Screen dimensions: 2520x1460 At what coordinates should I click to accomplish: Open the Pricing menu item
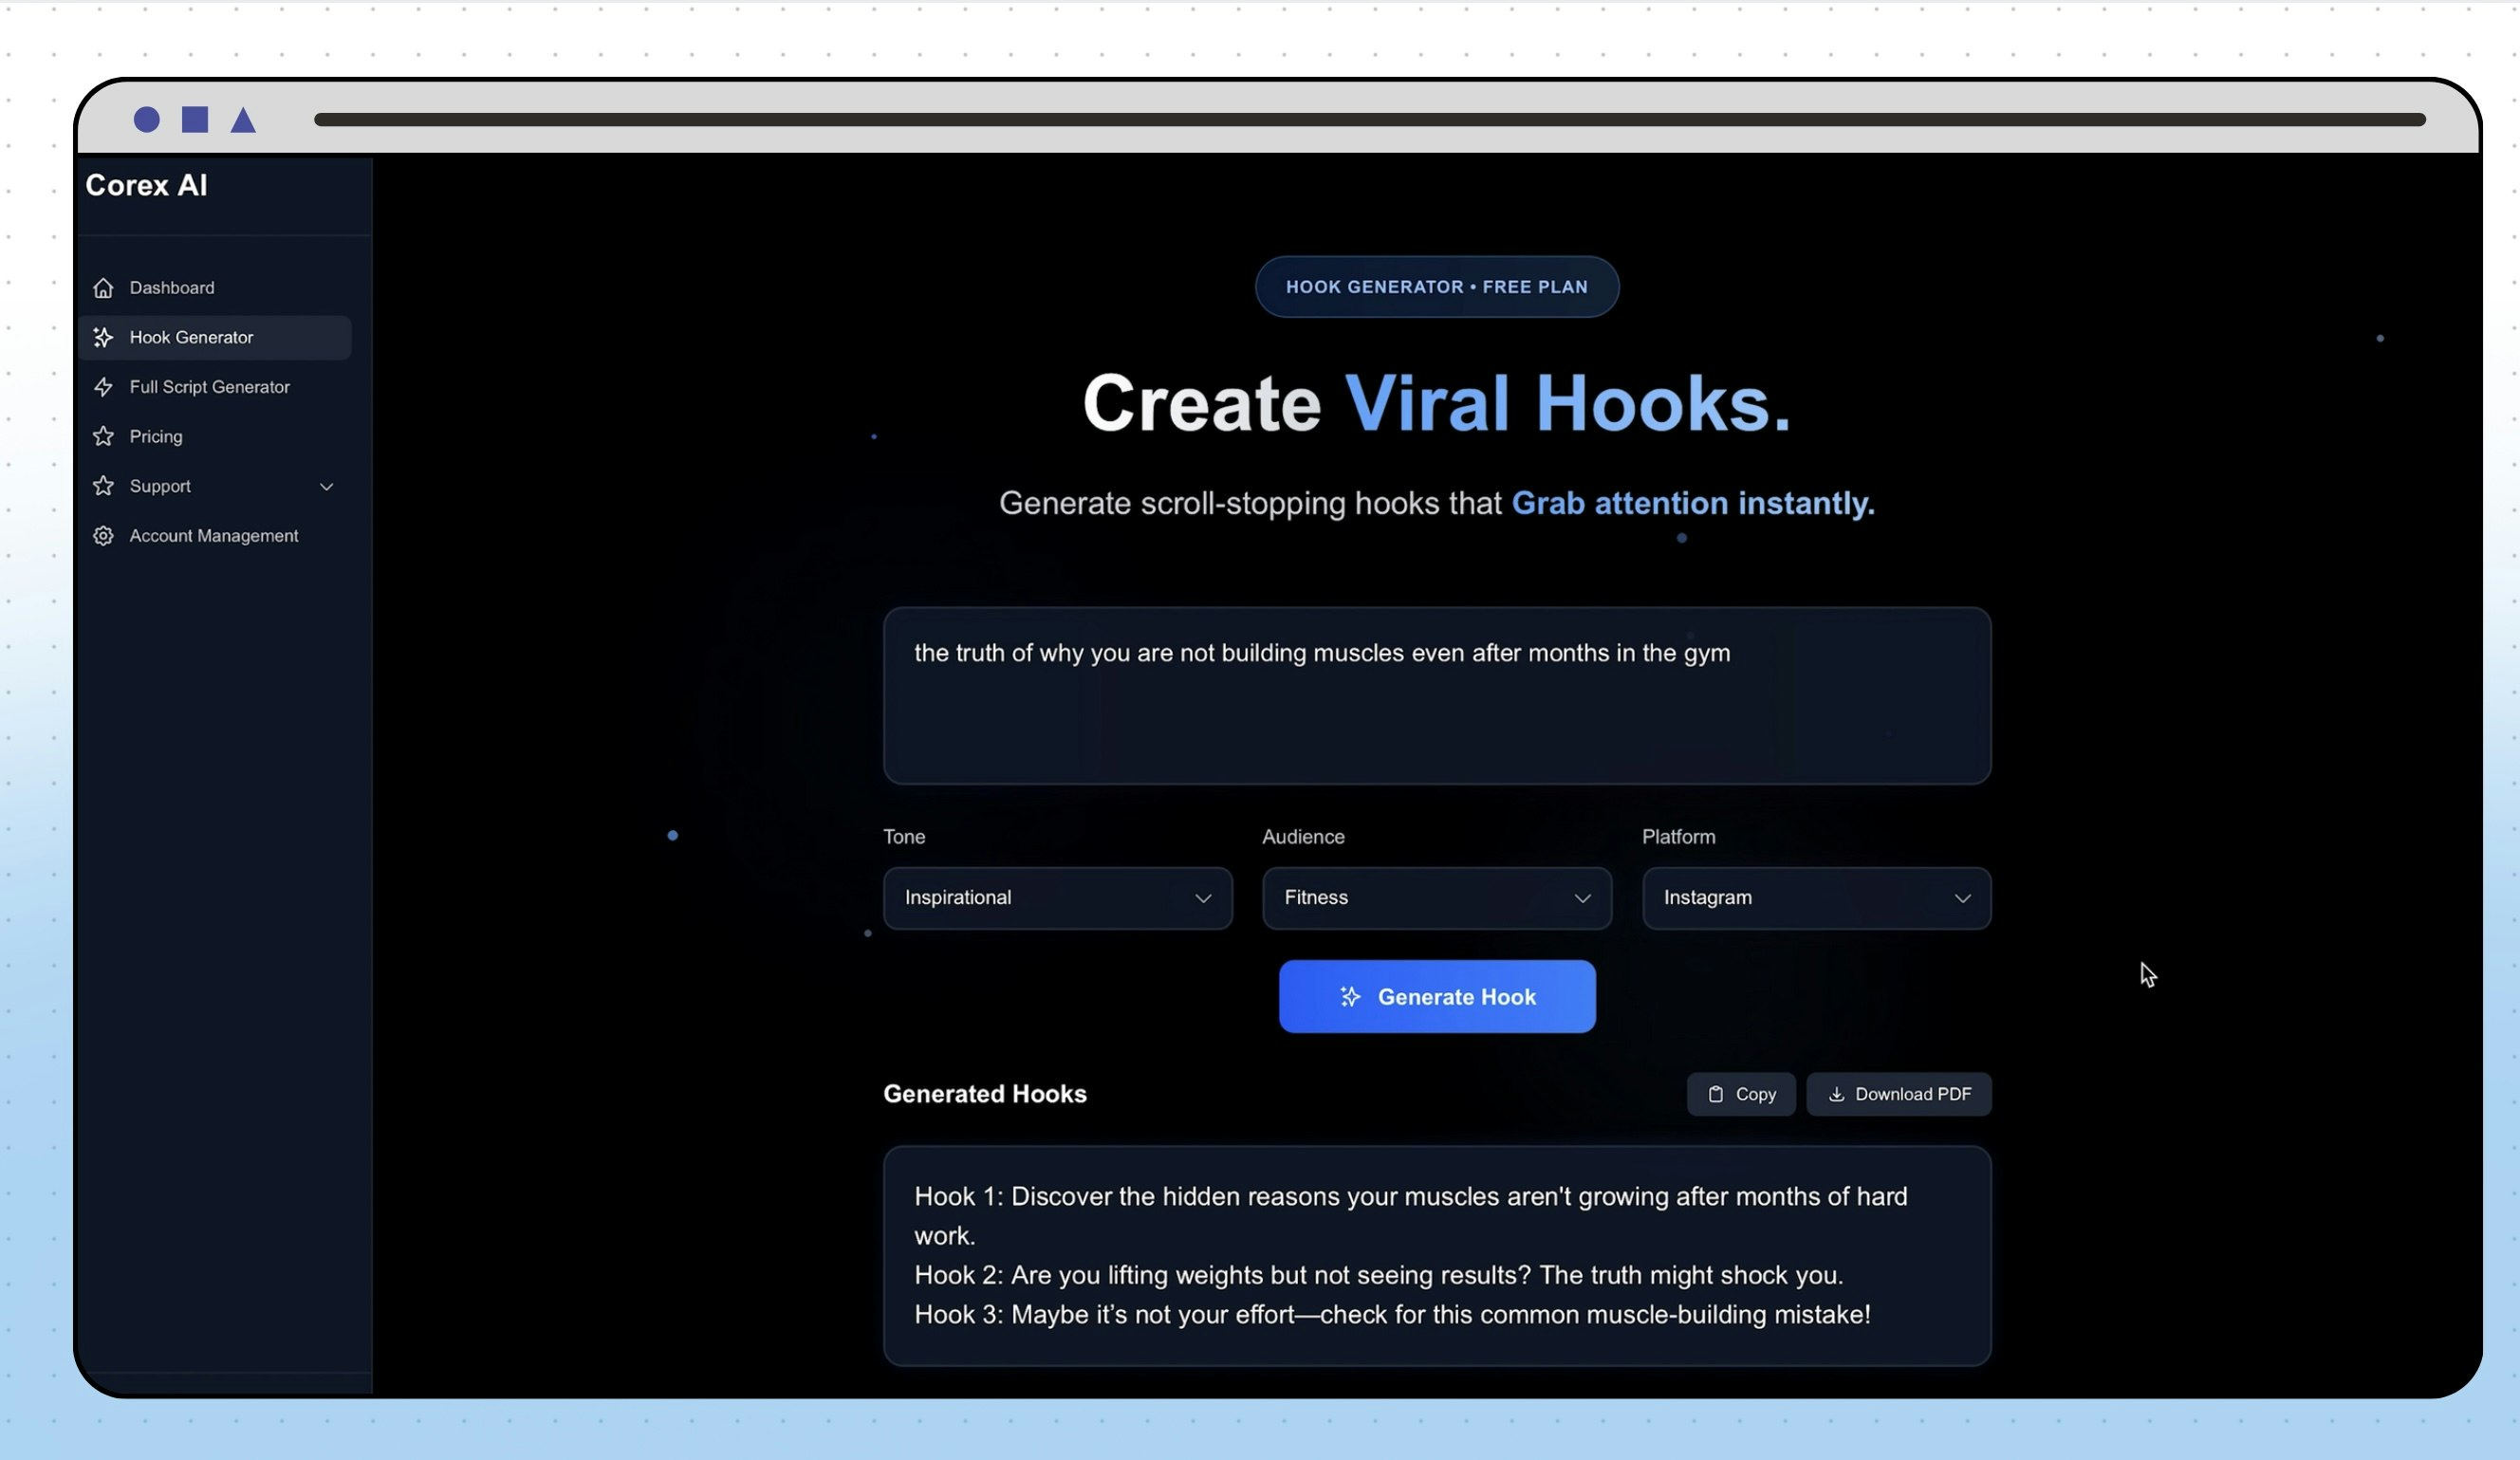coord(156,437)
